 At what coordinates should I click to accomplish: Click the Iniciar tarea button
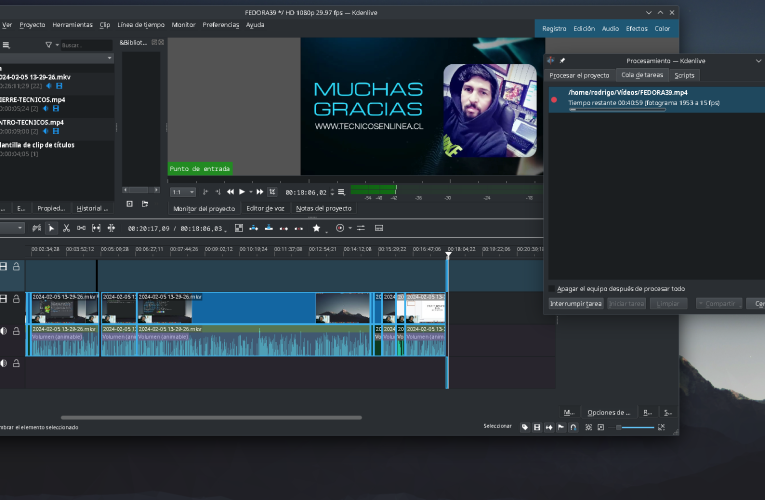click(x=626, y=303)
